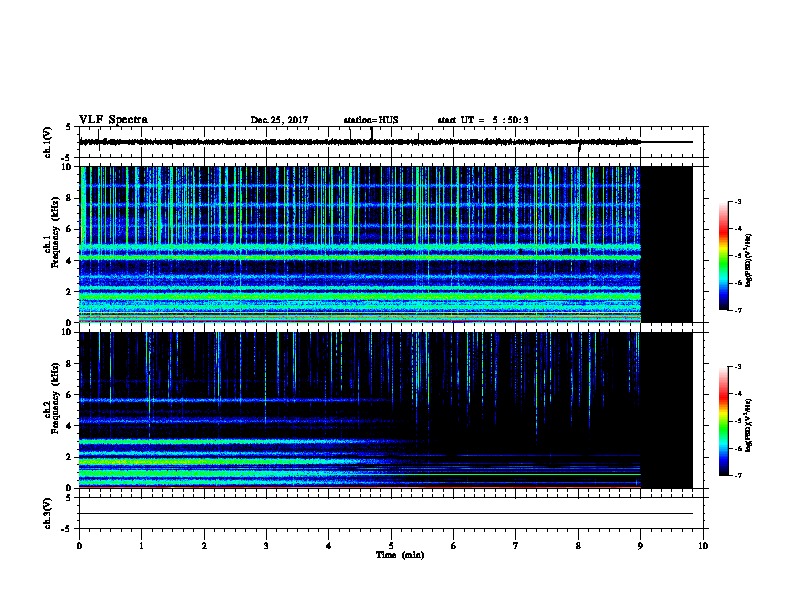Click the time axis tick label "7"
The height and width of the screenshot is (612, 792).
[516, 546]
